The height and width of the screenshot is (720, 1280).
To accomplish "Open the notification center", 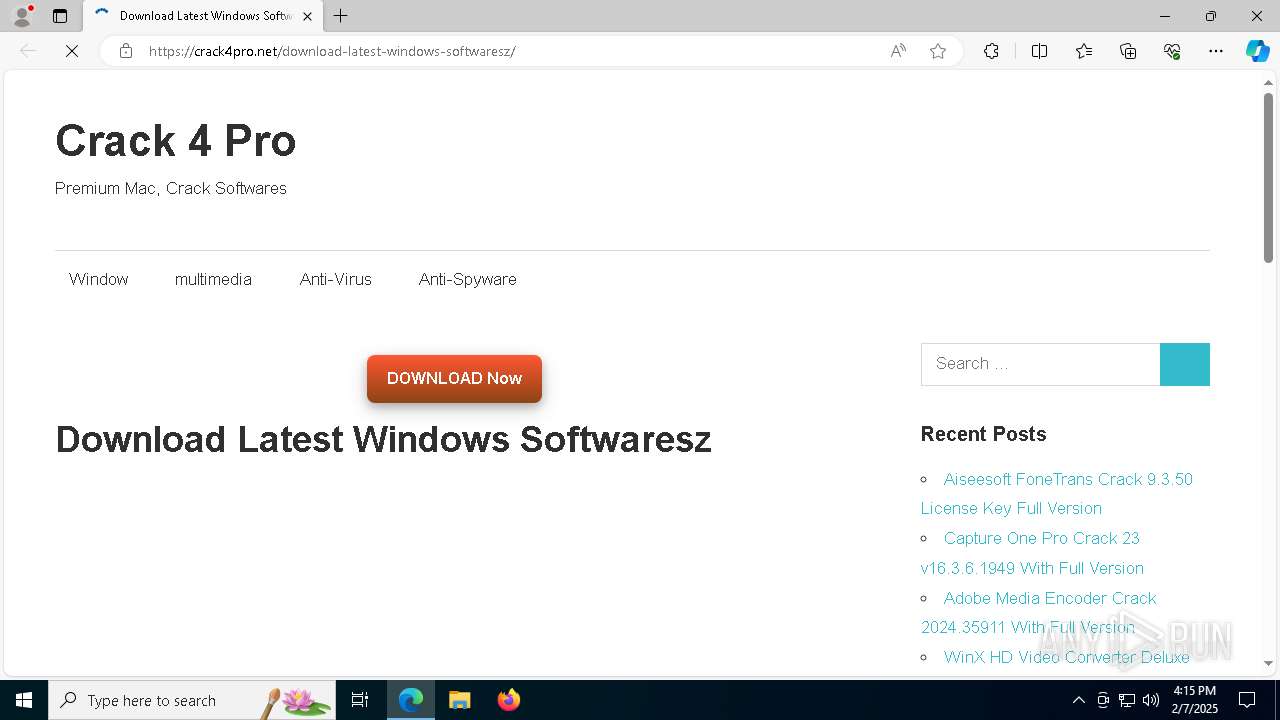I will [1247, 700].
